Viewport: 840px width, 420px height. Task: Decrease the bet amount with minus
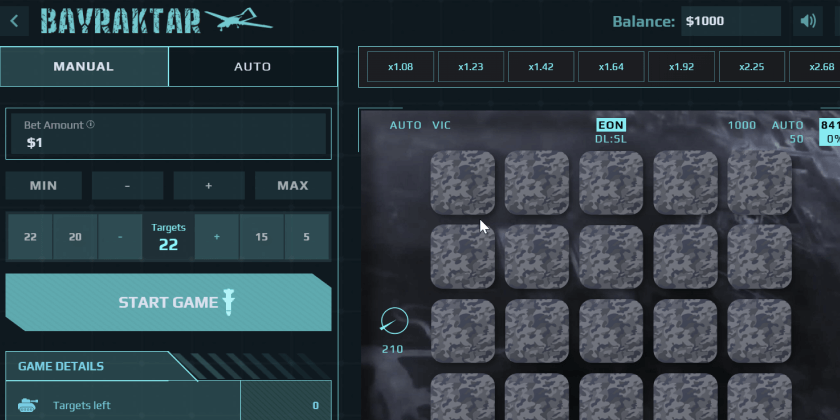coord(127,186)
